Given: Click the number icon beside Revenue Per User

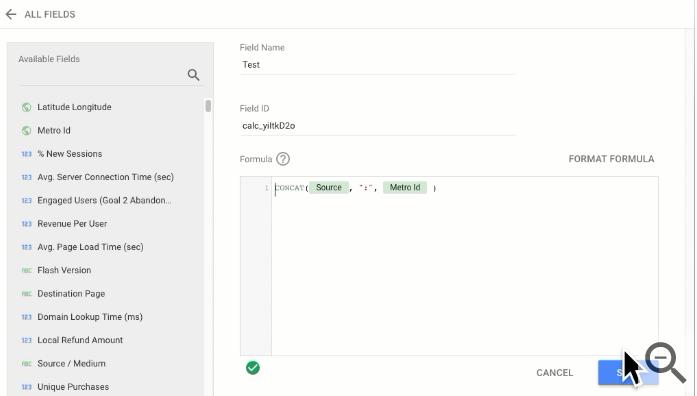Looking at the screenshot, I should 27,224.
